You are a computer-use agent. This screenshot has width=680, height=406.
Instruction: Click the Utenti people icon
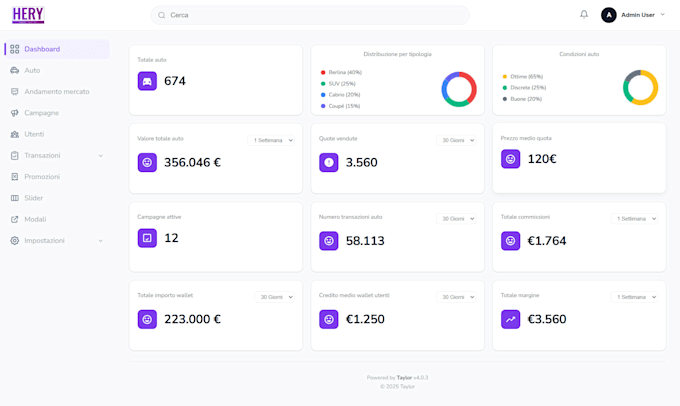click(15, 134)
